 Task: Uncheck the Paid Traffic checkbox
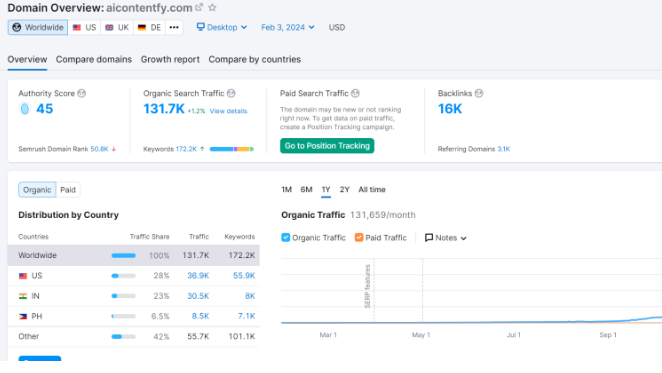359,237
